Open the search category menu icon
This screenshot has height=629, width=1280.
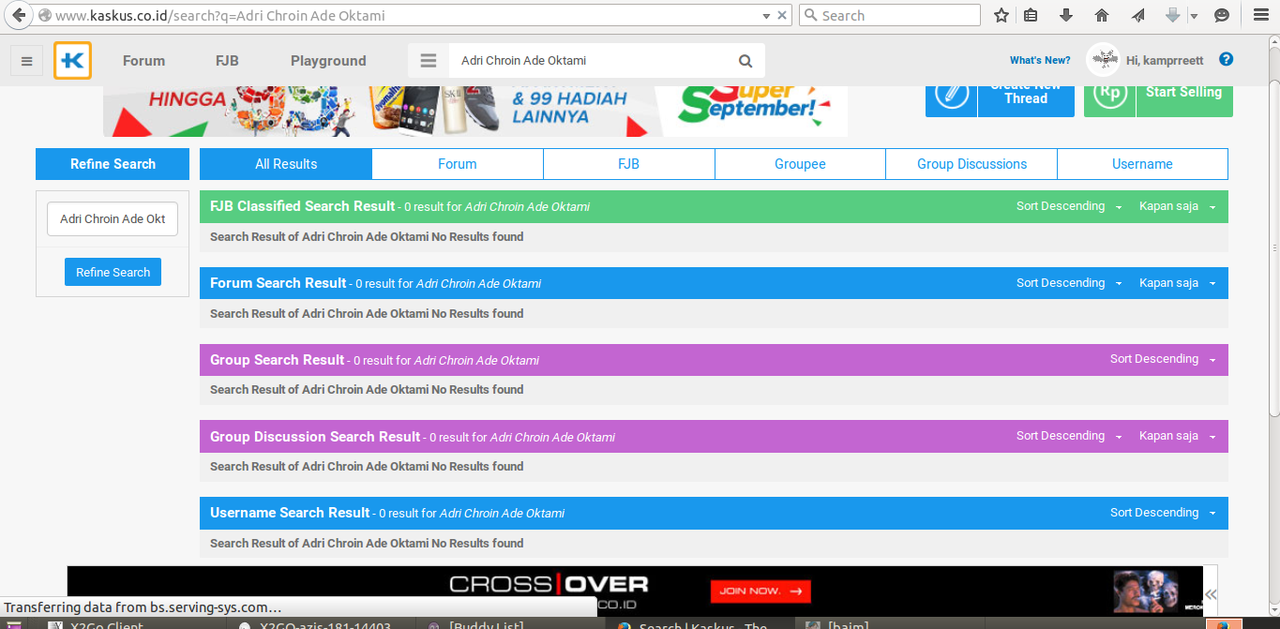(429, 61)
